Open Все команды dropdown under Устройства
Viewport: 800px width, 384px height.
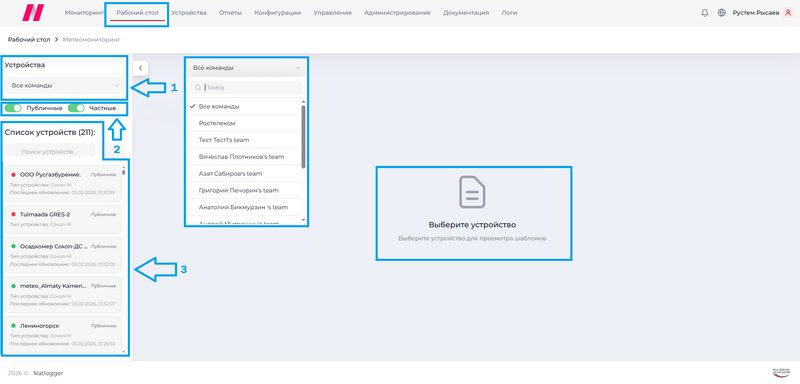pyautogui.click(x=65, y=86)
